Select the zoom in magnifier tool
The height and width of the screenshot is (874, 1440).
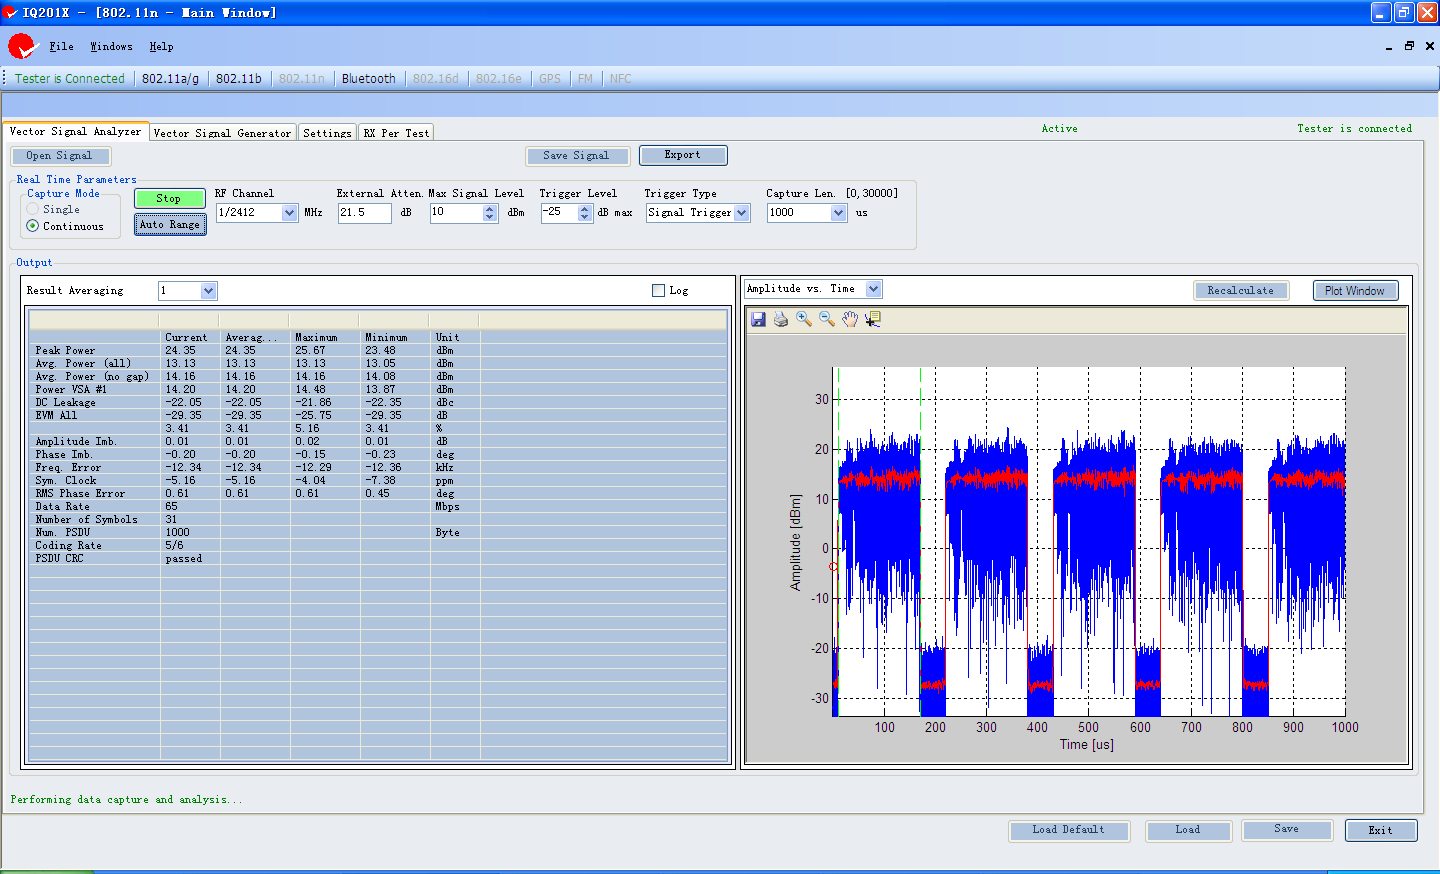804,319
